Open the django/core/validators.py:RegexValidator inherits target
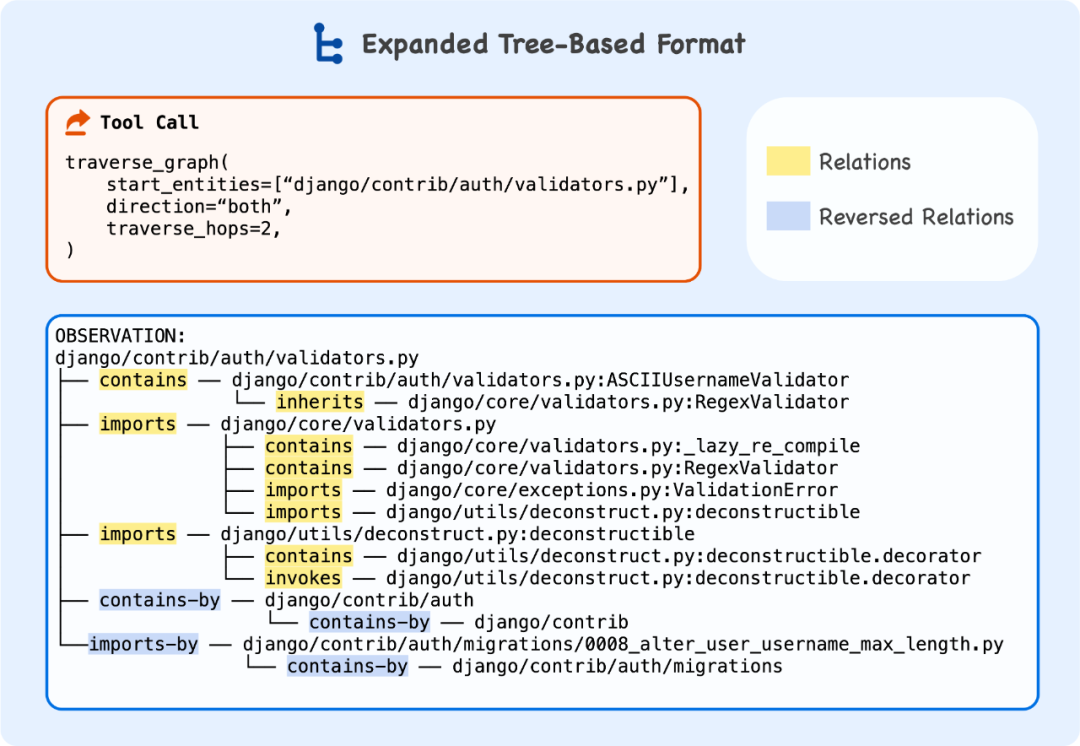Viewport: 1080px width, 746px height. coord(628,402)
